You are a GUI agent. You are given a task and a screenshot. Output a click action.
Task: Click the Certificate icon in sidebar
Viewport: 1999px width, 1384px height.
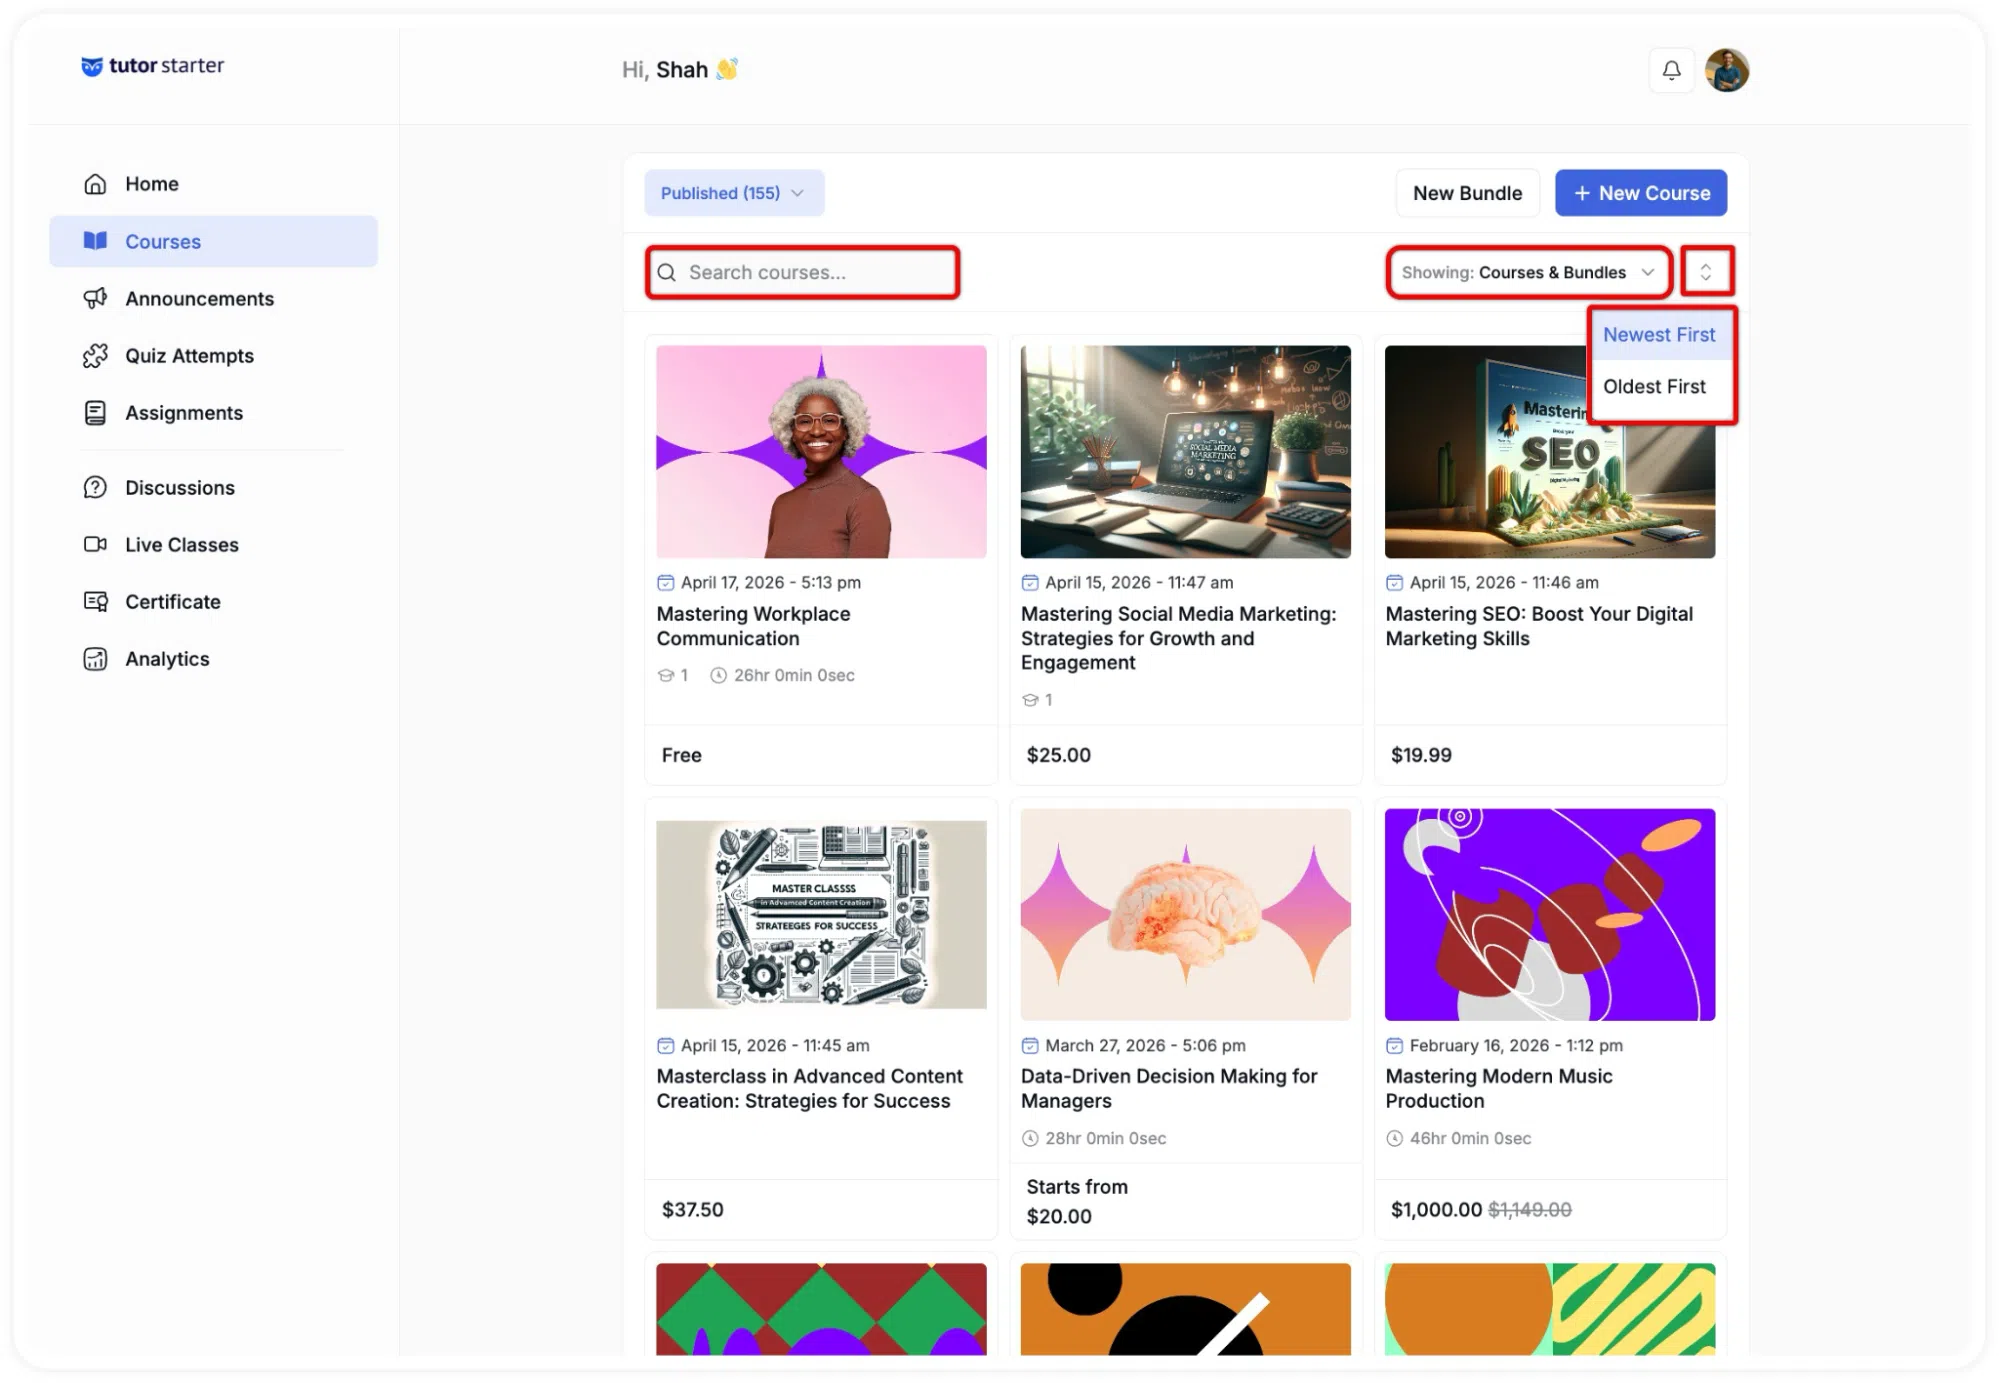click(95, 601)
